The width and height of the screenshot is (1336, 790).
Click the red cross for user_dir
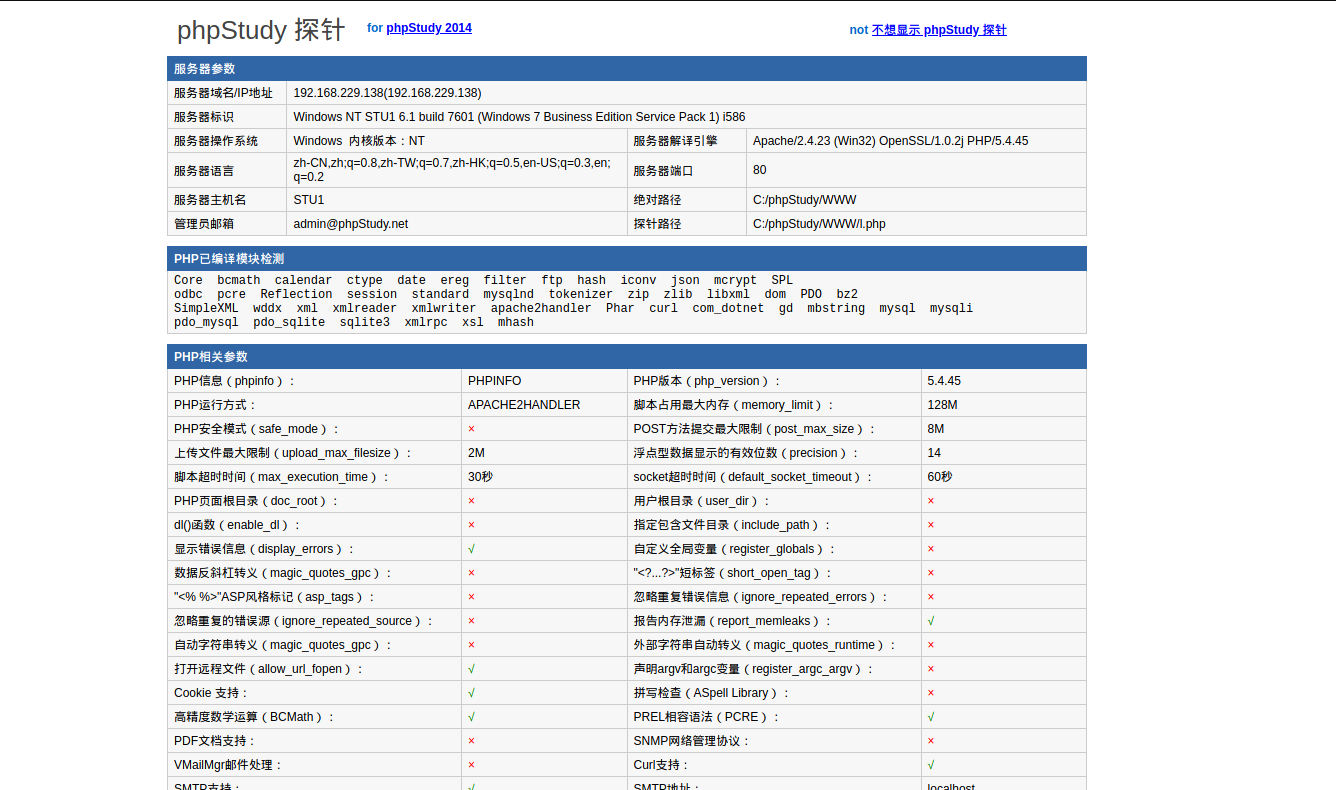(x=931, y=501)
